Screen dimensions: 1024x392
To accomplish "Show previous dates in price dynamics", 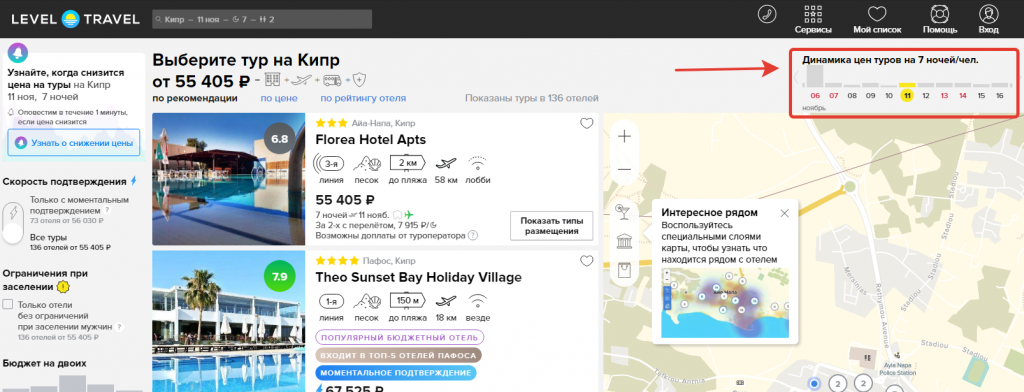I will [x=796, y=77].
